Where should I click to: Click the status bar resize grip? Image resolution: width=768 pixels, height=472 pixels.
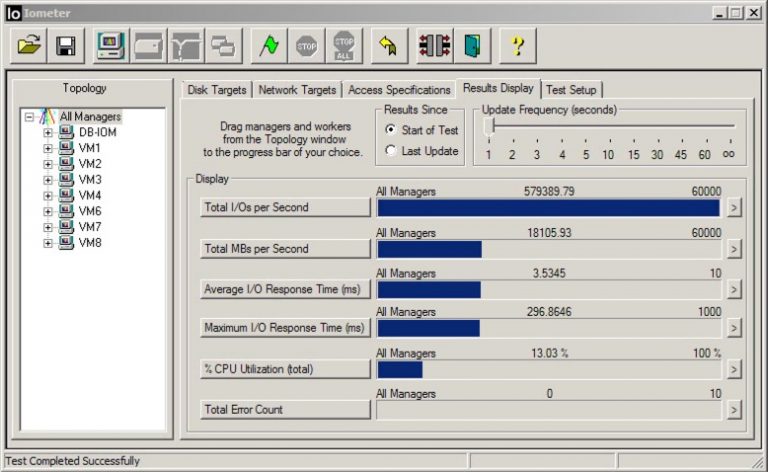[758, 461]
